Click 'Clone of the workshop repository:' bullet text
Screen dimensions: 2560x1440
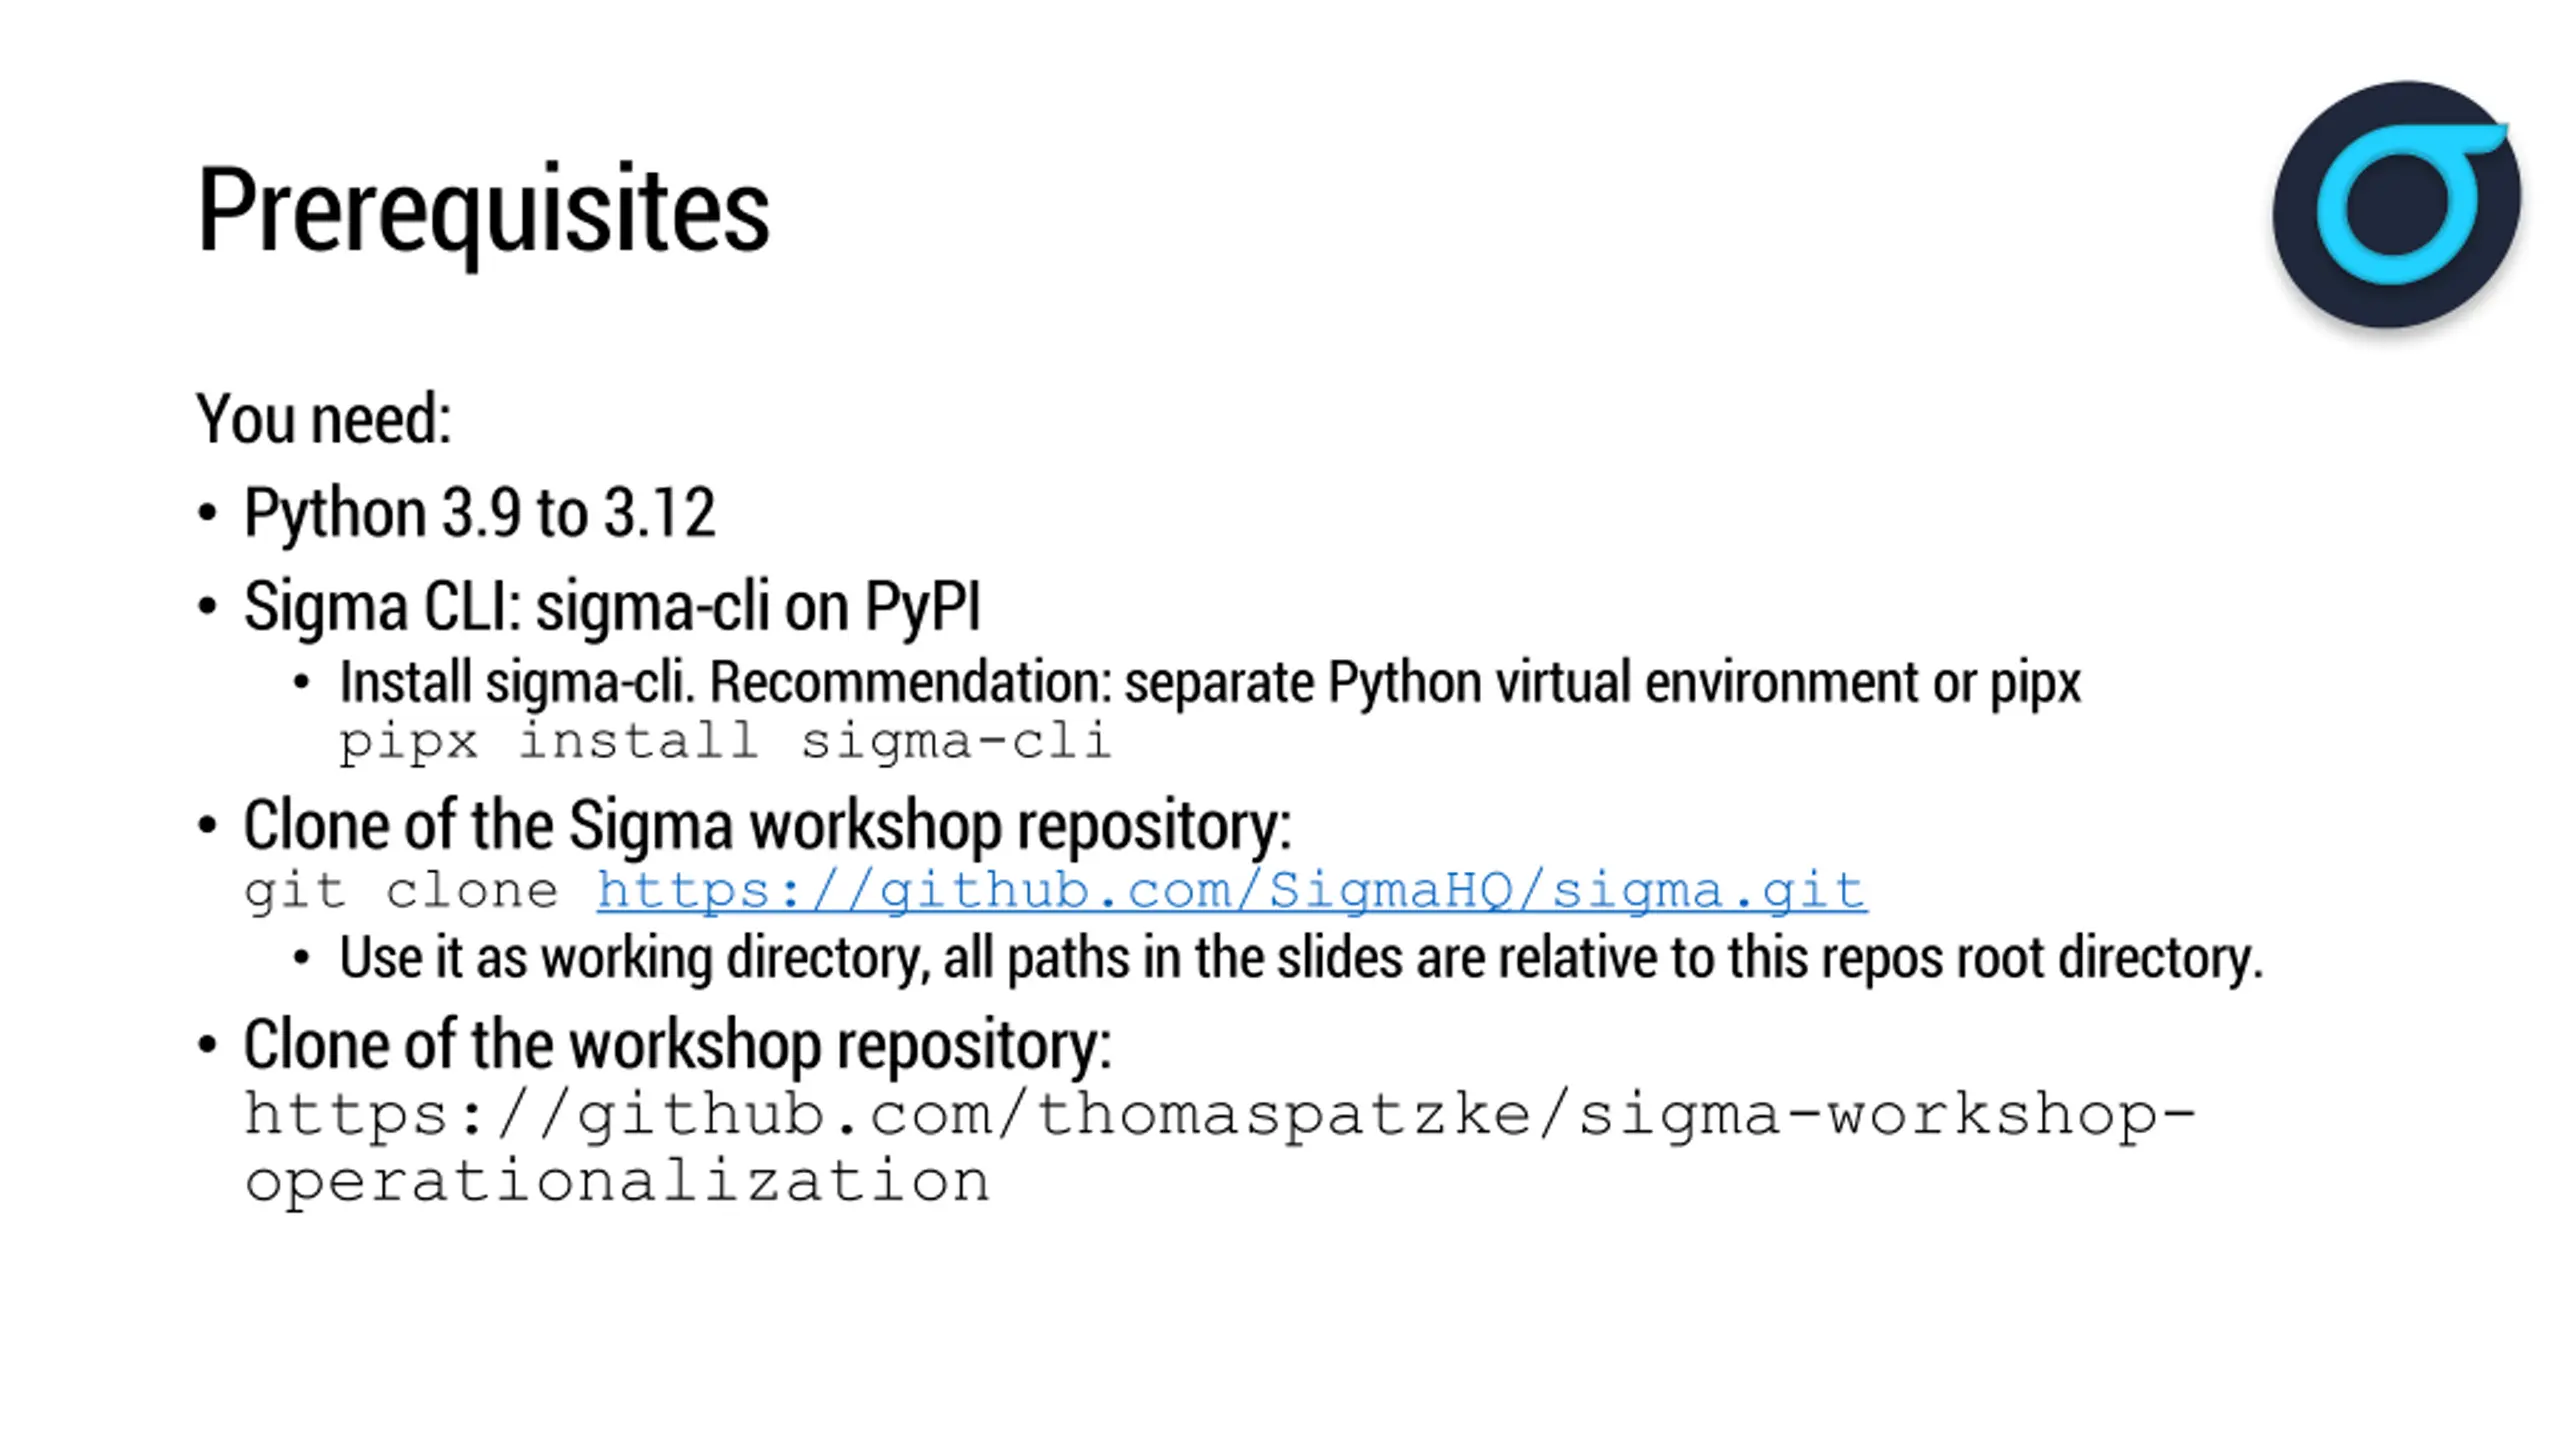[x=677, y=1045]
